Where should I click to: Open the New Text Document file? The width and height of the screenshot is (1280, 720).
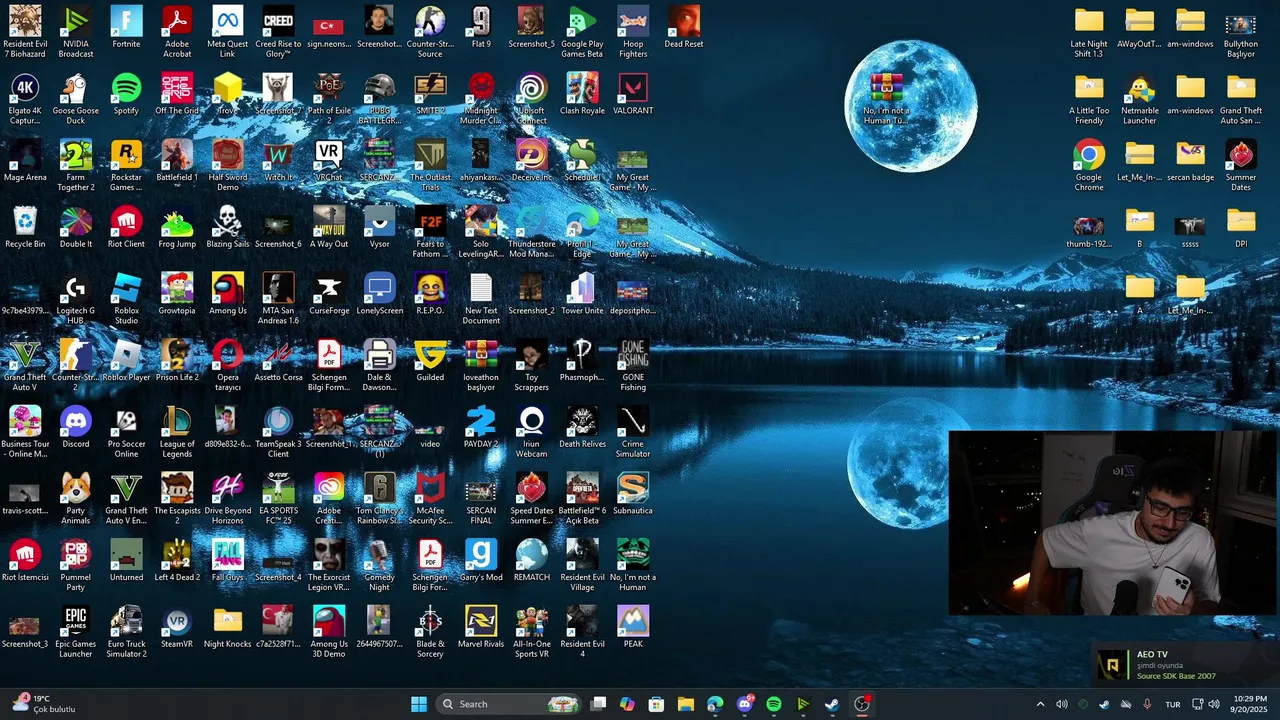point(481,300)
